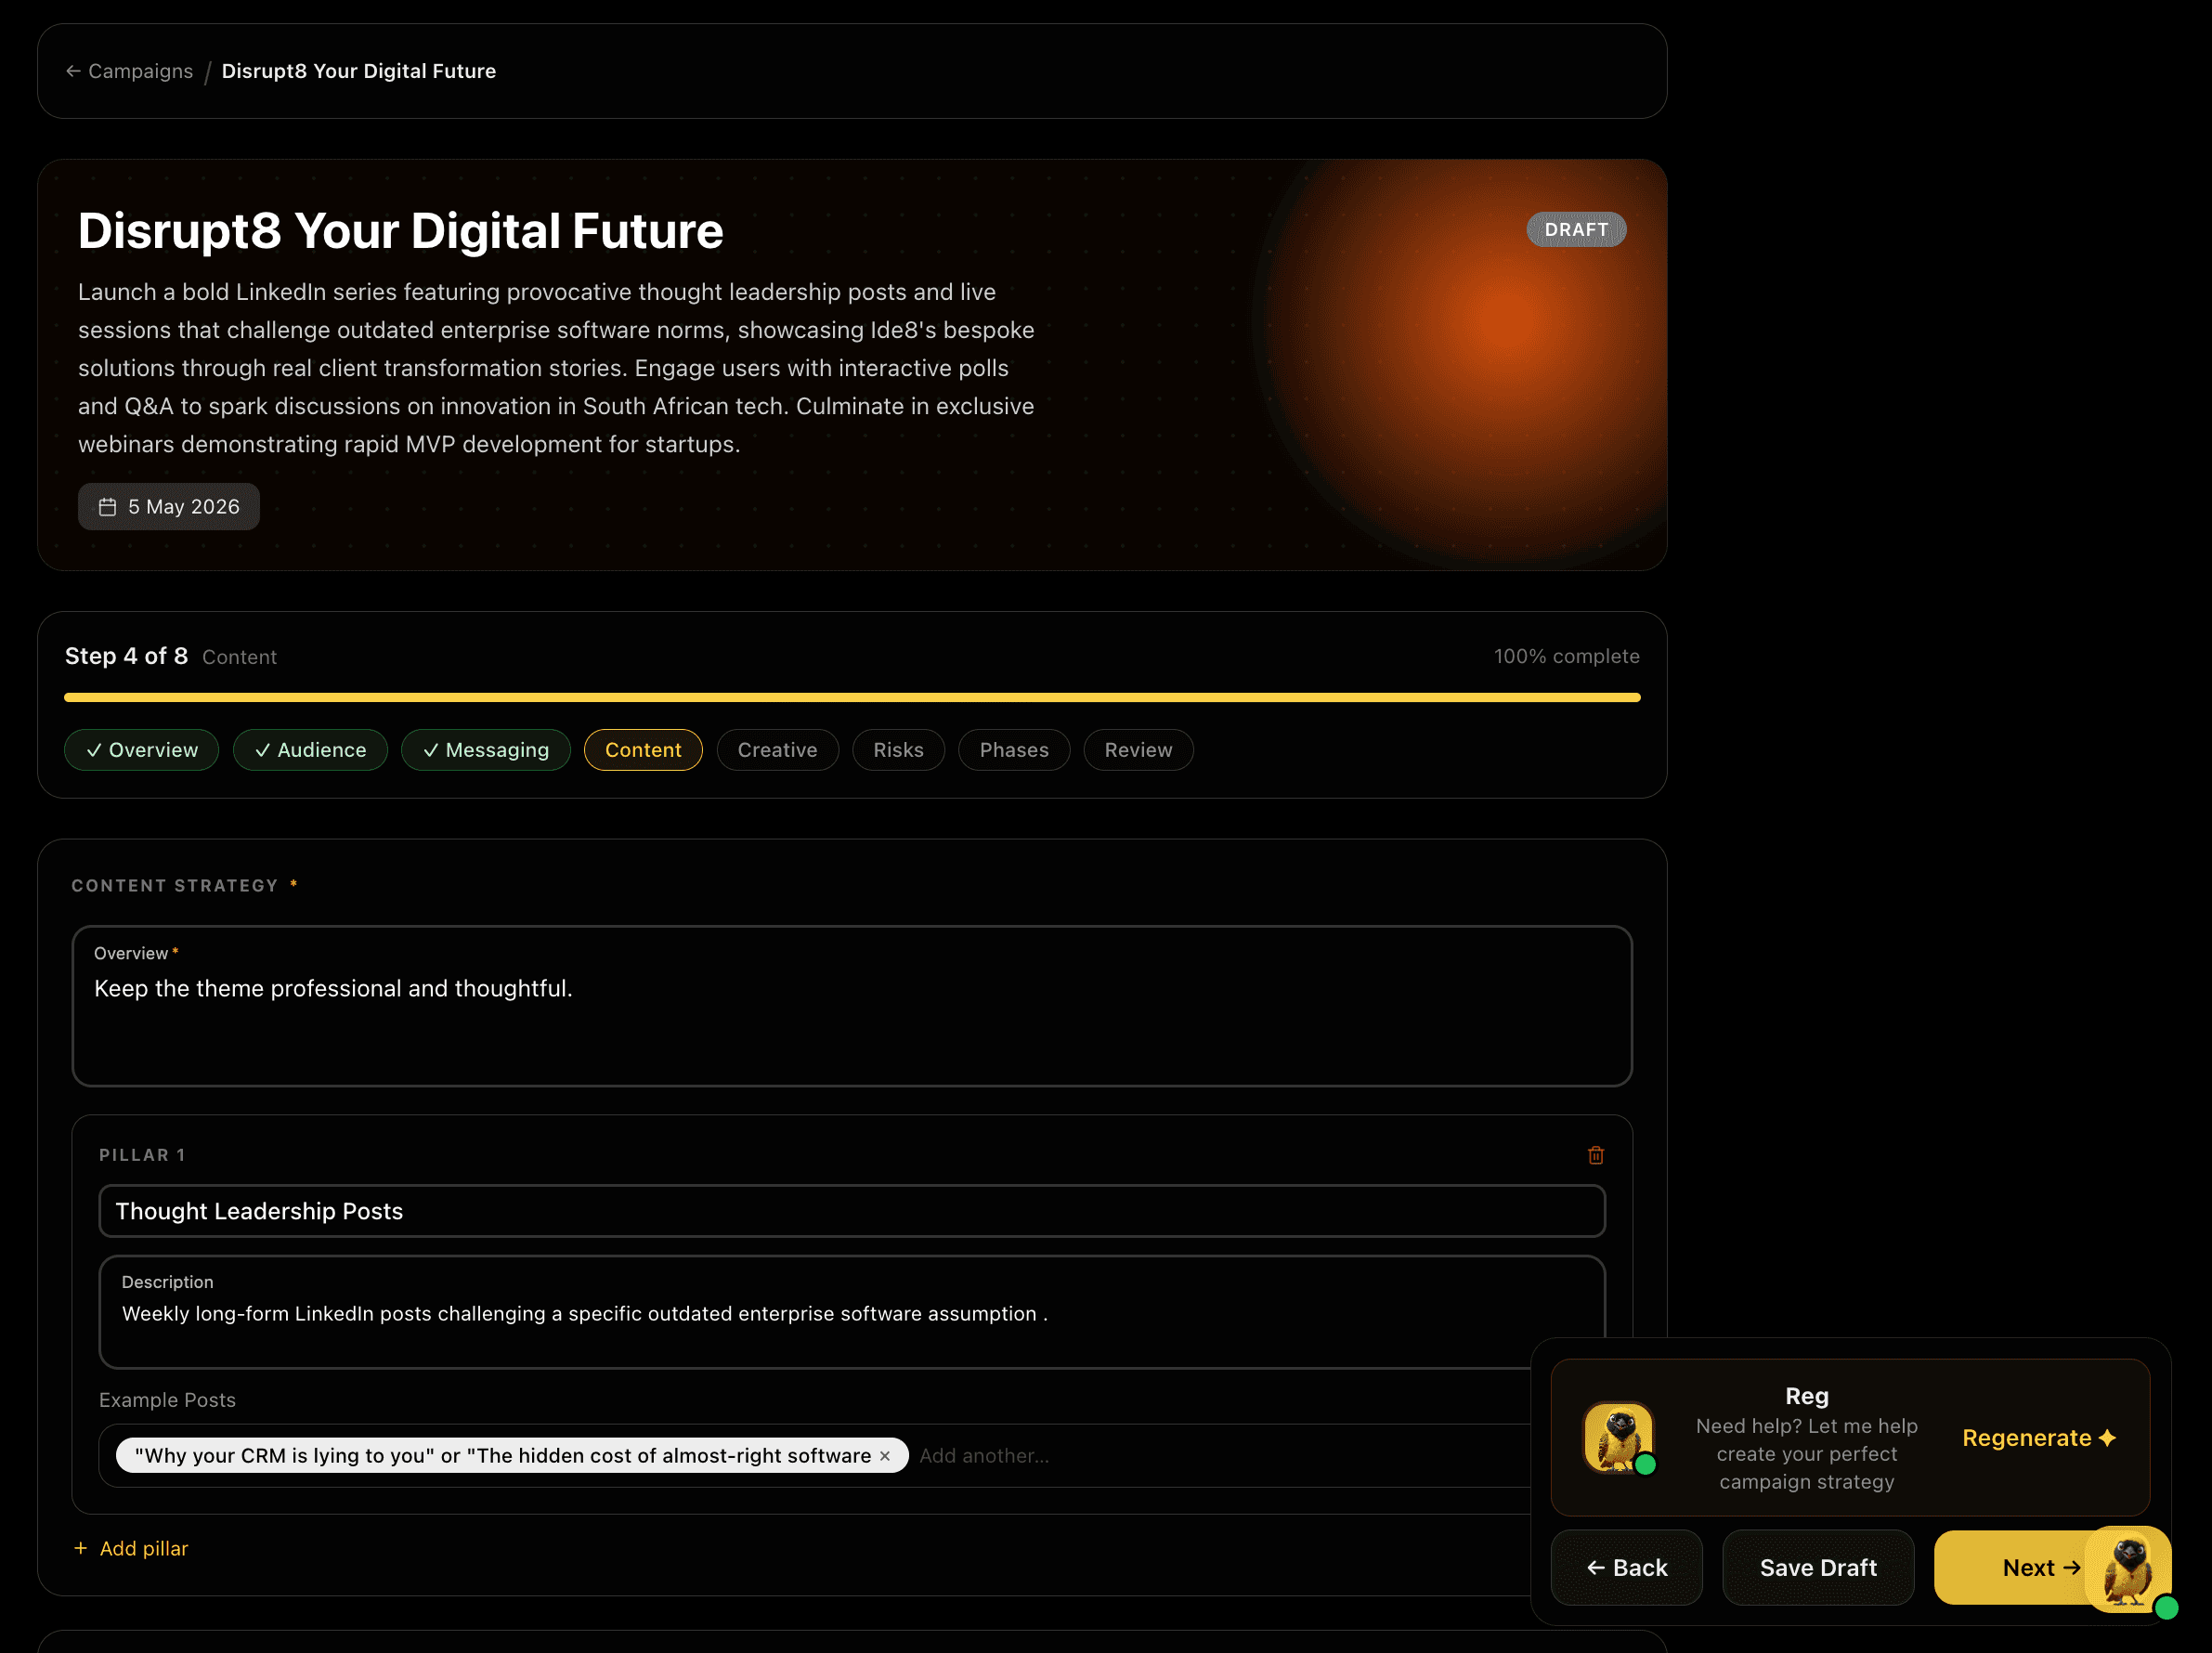
Task: Open the Messaging step tab
Action: pyautogui.click(x=486, y=750)
